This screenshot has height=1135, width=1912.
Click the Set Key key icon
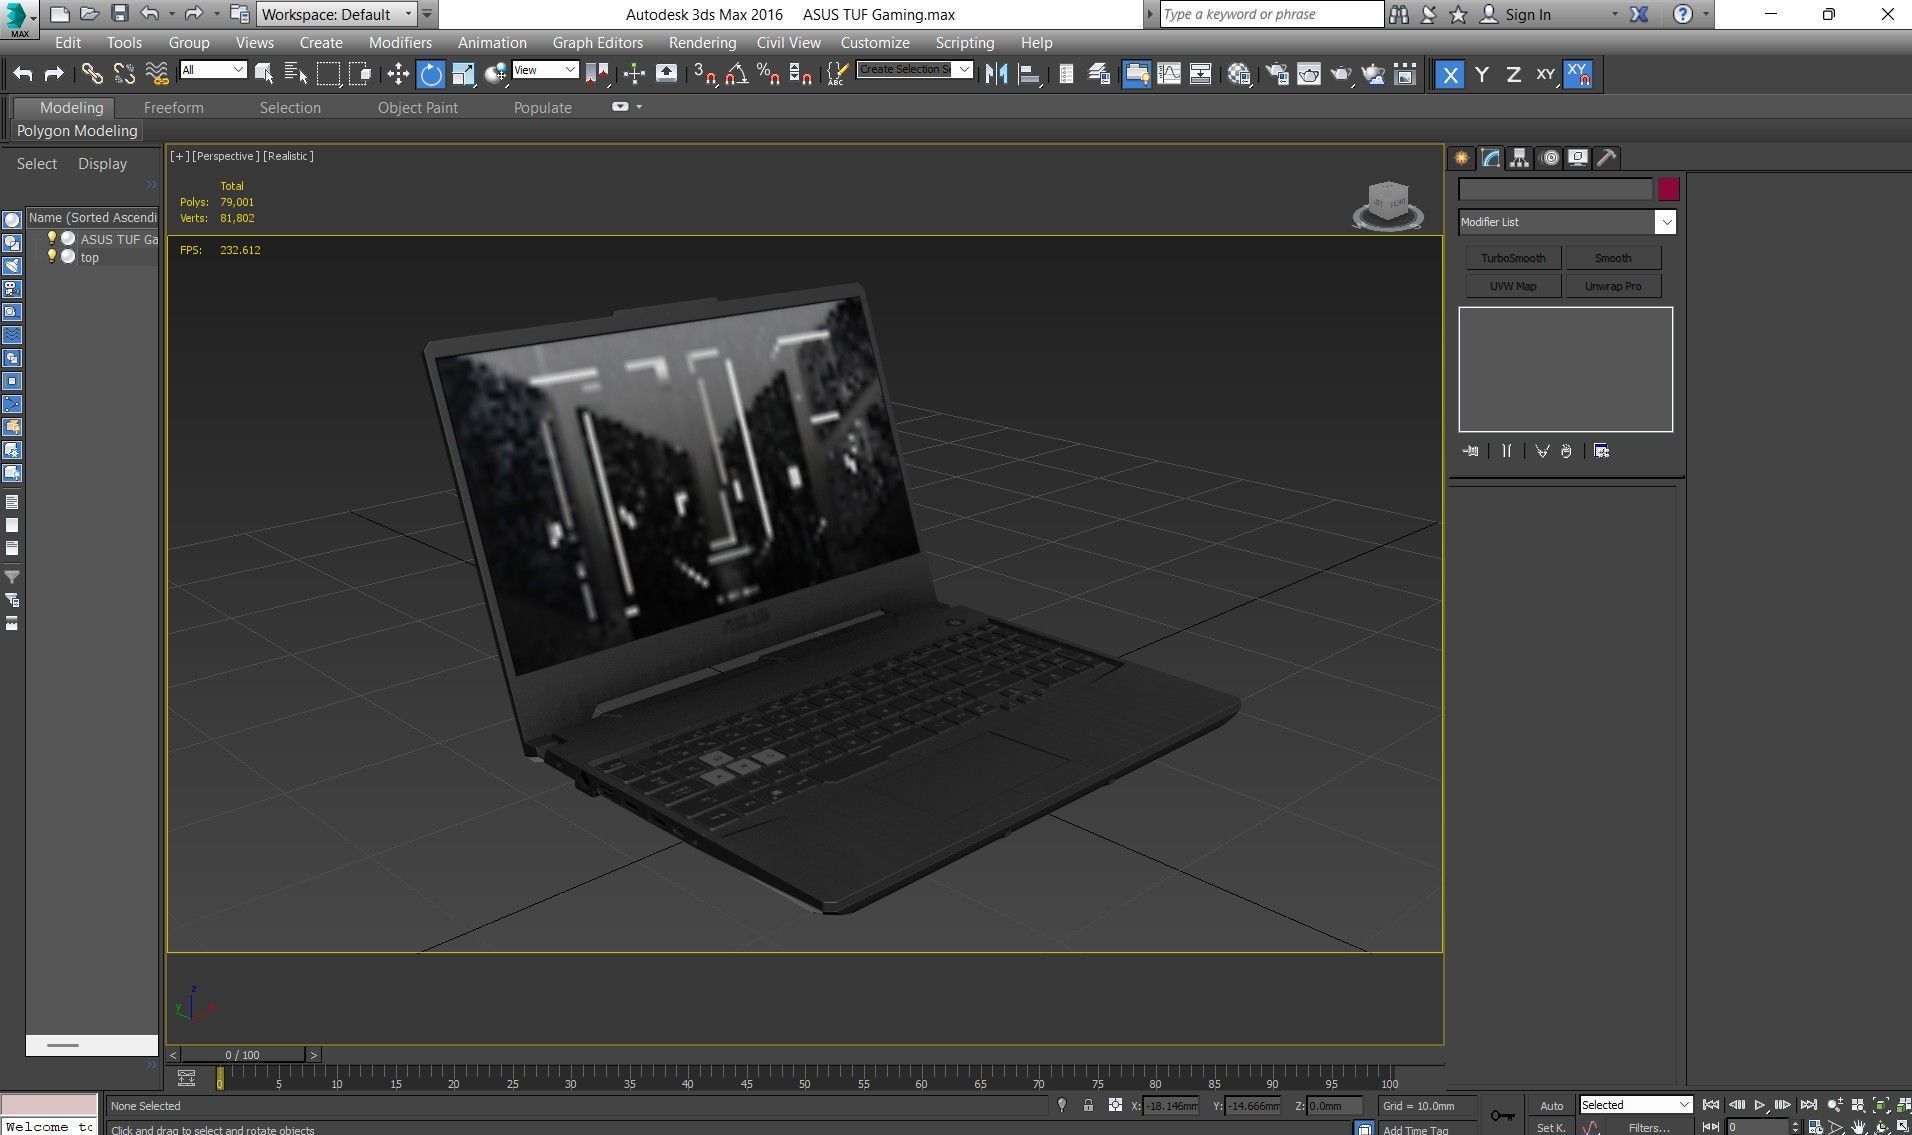click(1502, 1115)
